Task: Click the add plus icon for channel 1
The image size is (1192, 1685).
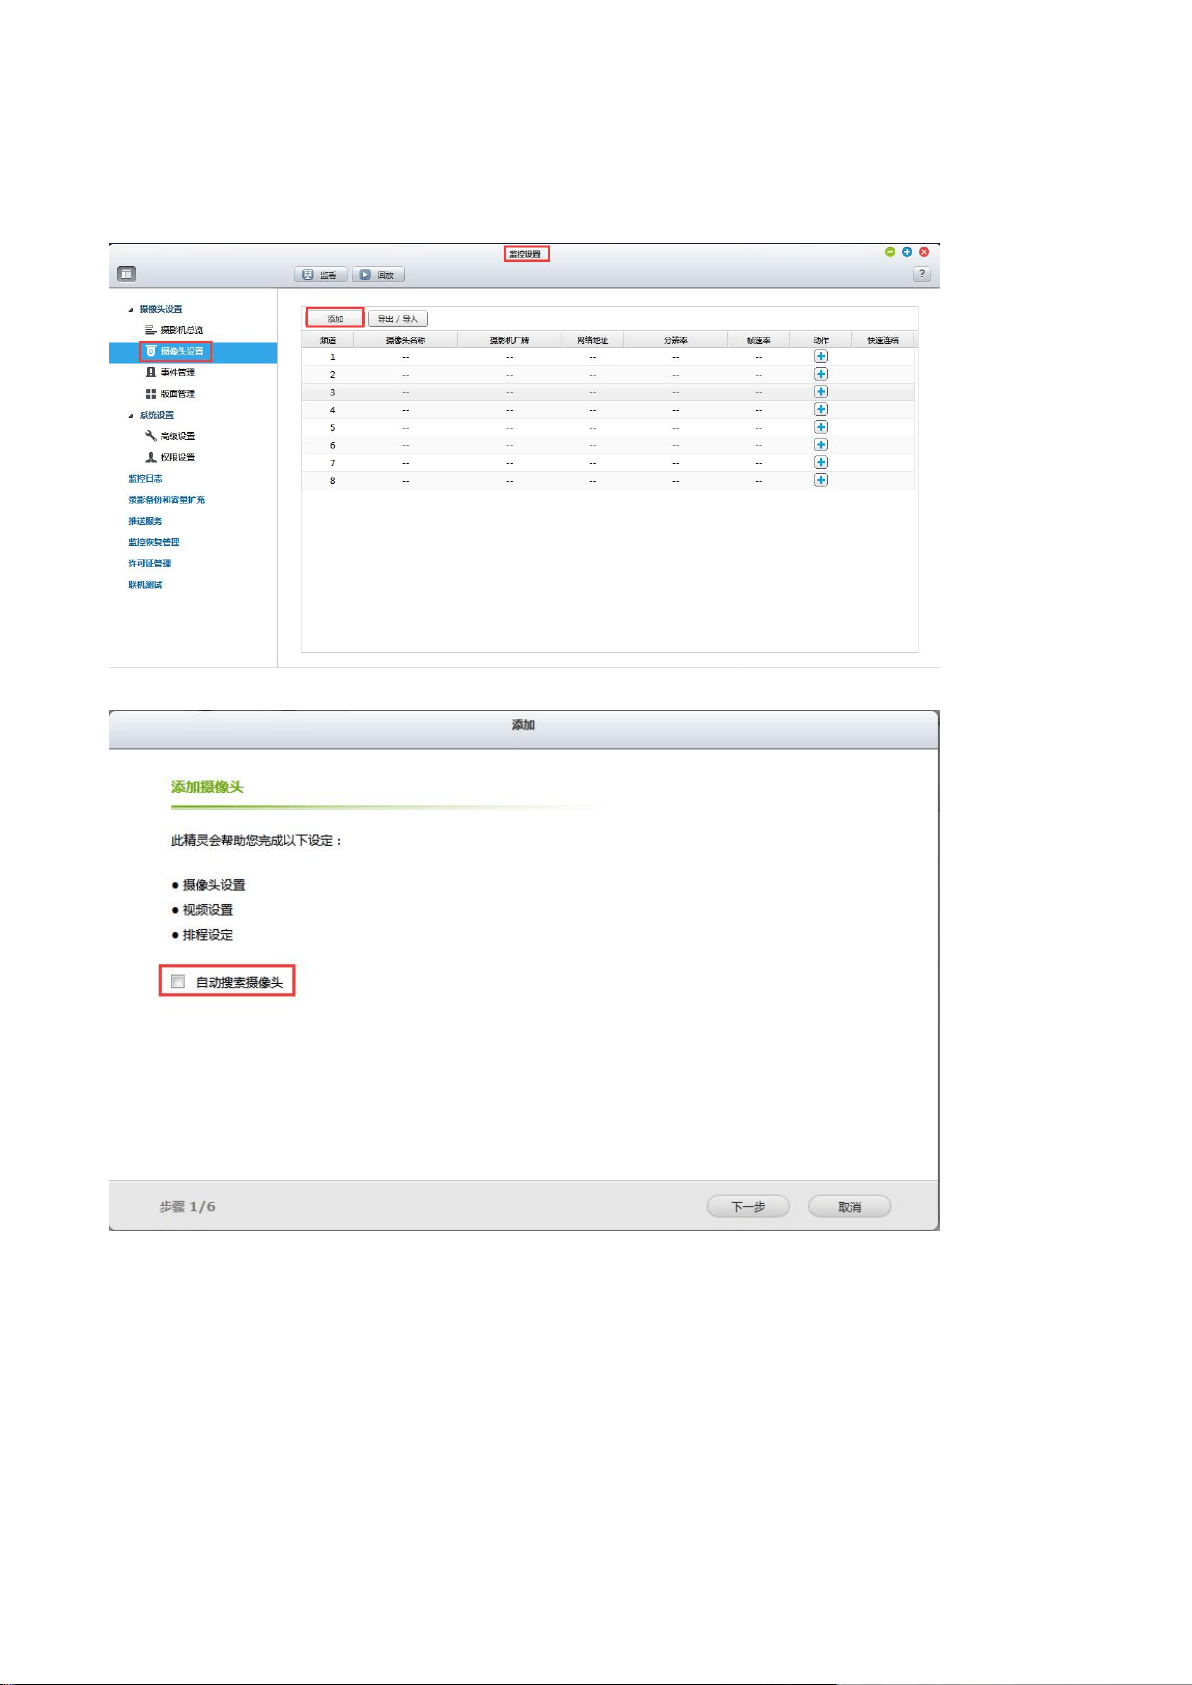Action: [x=821, y=357]
